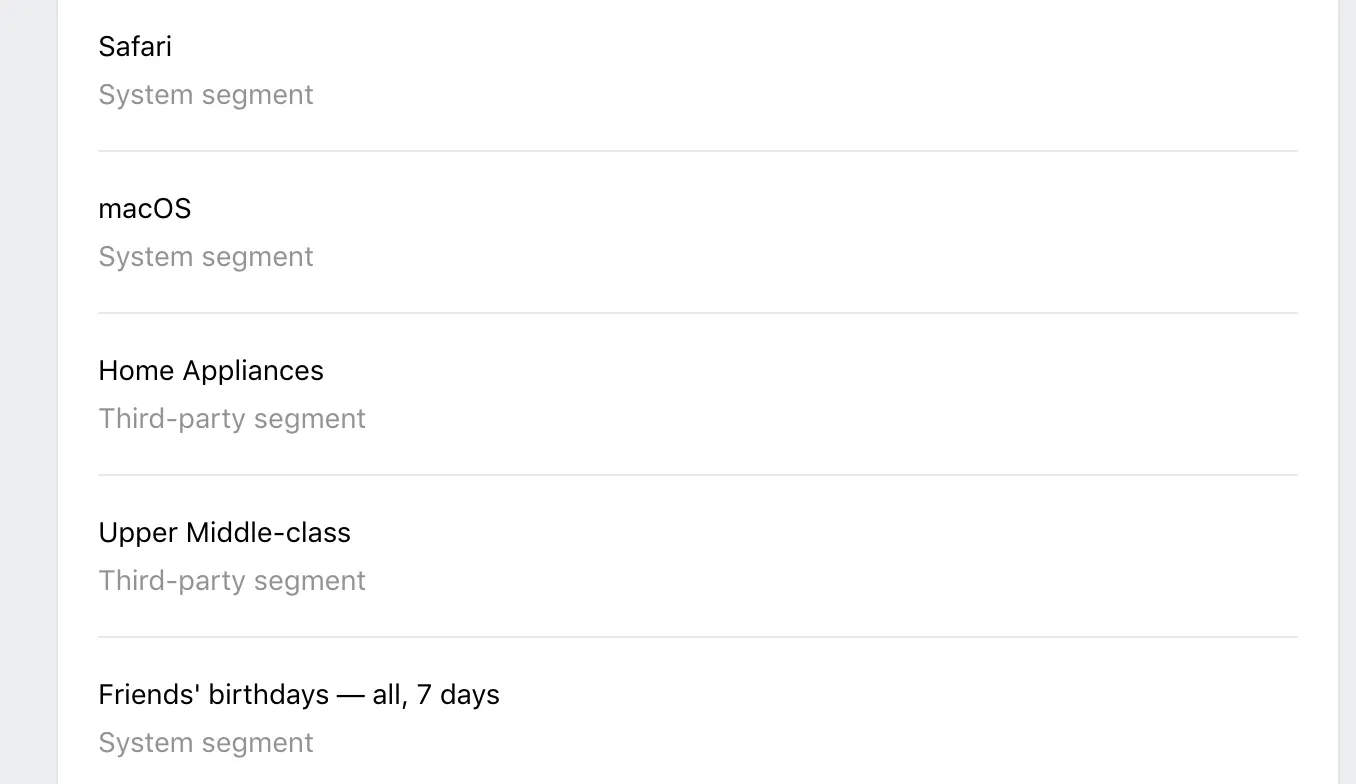Click System segment label under Friends' birthdays
The image size is (1356, 784).
(206, 743)
